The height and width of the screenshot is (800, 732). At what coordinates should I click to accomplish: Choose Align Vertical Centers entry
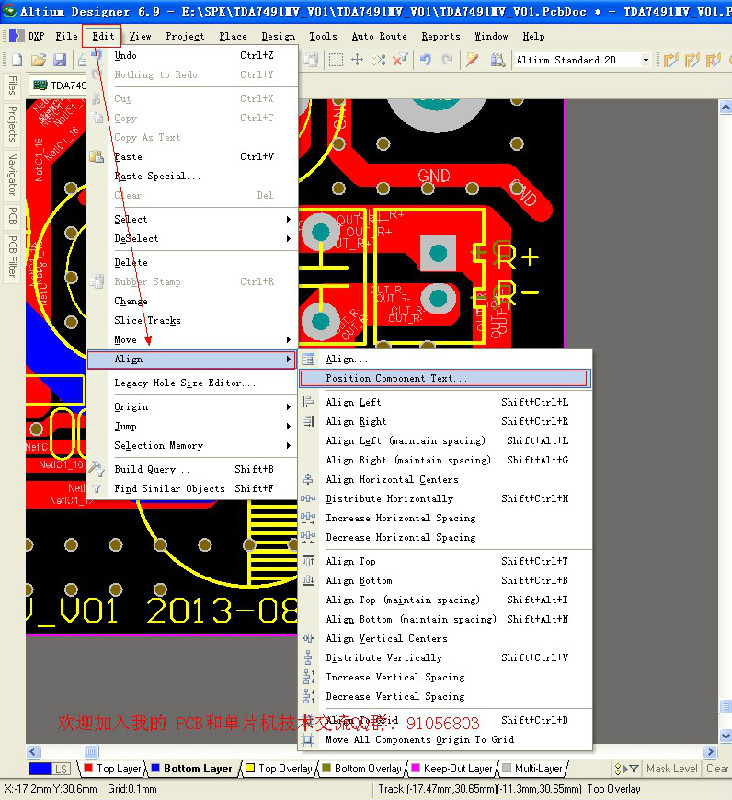tap(445, 638)
